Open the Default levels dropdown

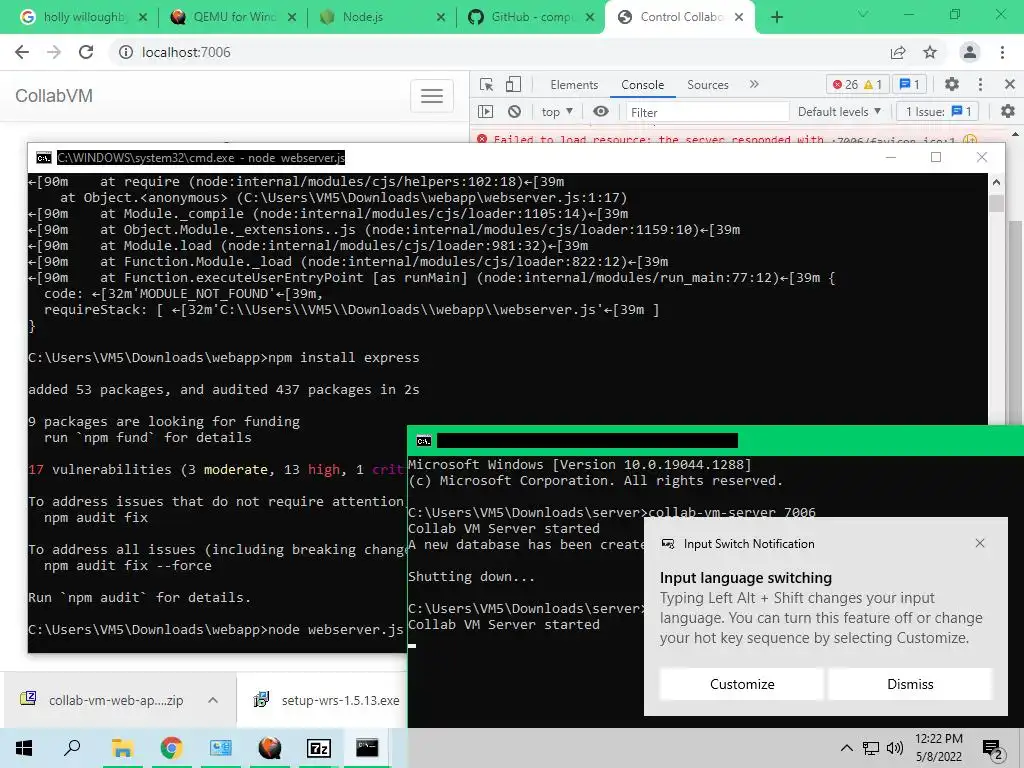click(839, 112)
